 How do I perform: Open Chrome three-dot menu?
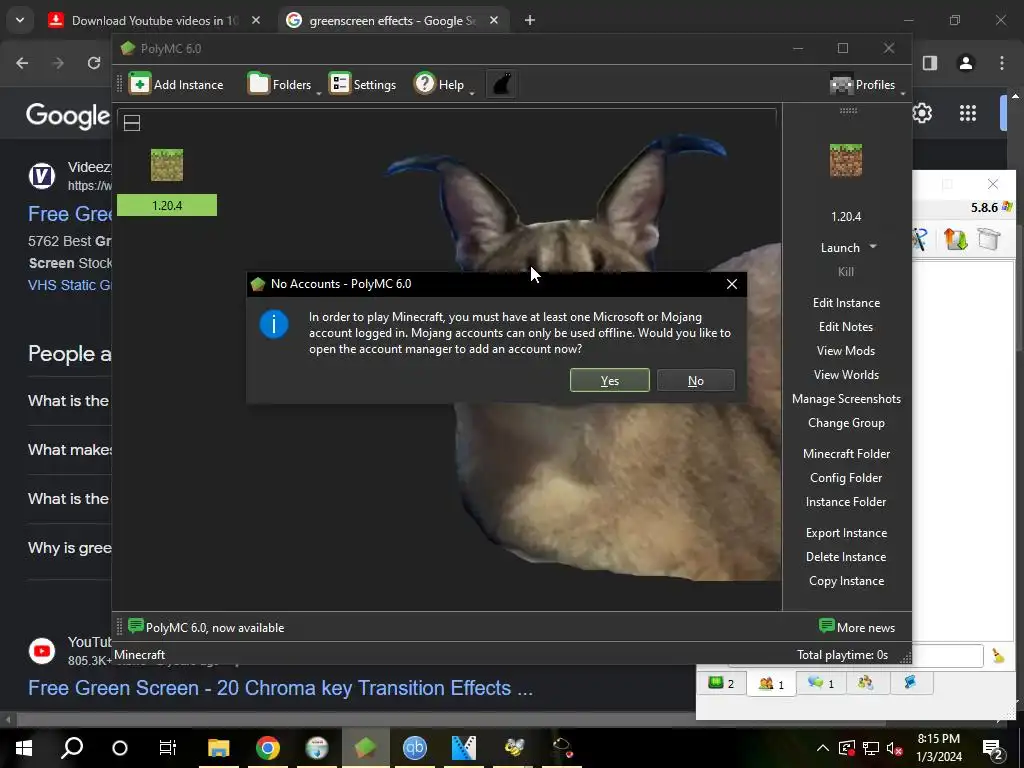tap(1002, 63)
